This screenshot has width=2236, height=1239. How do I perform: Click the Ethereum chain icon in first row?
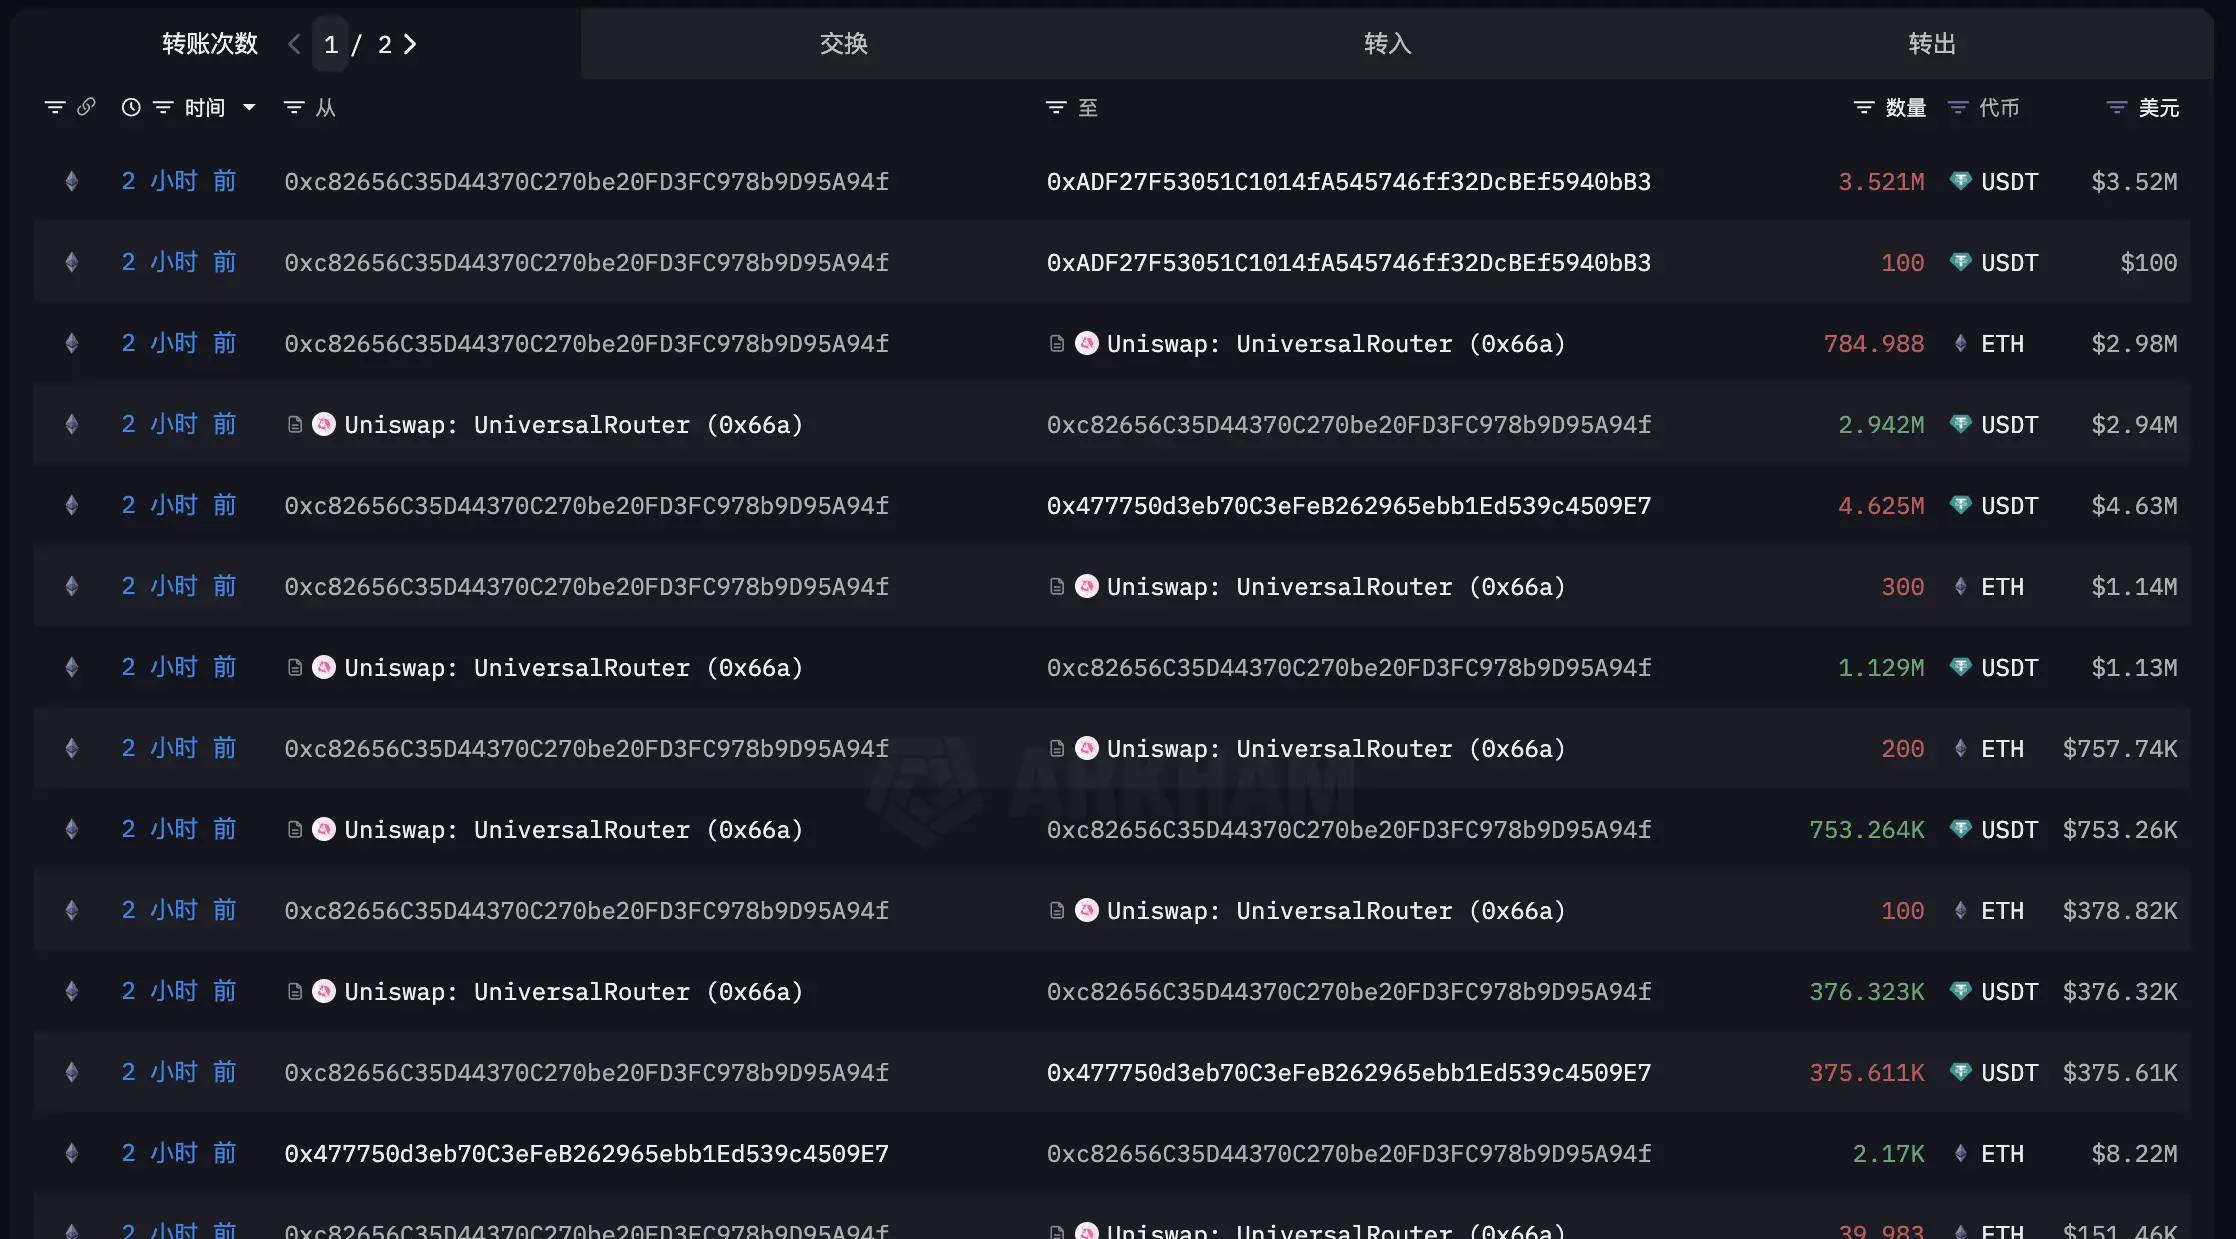pos(71,181)
